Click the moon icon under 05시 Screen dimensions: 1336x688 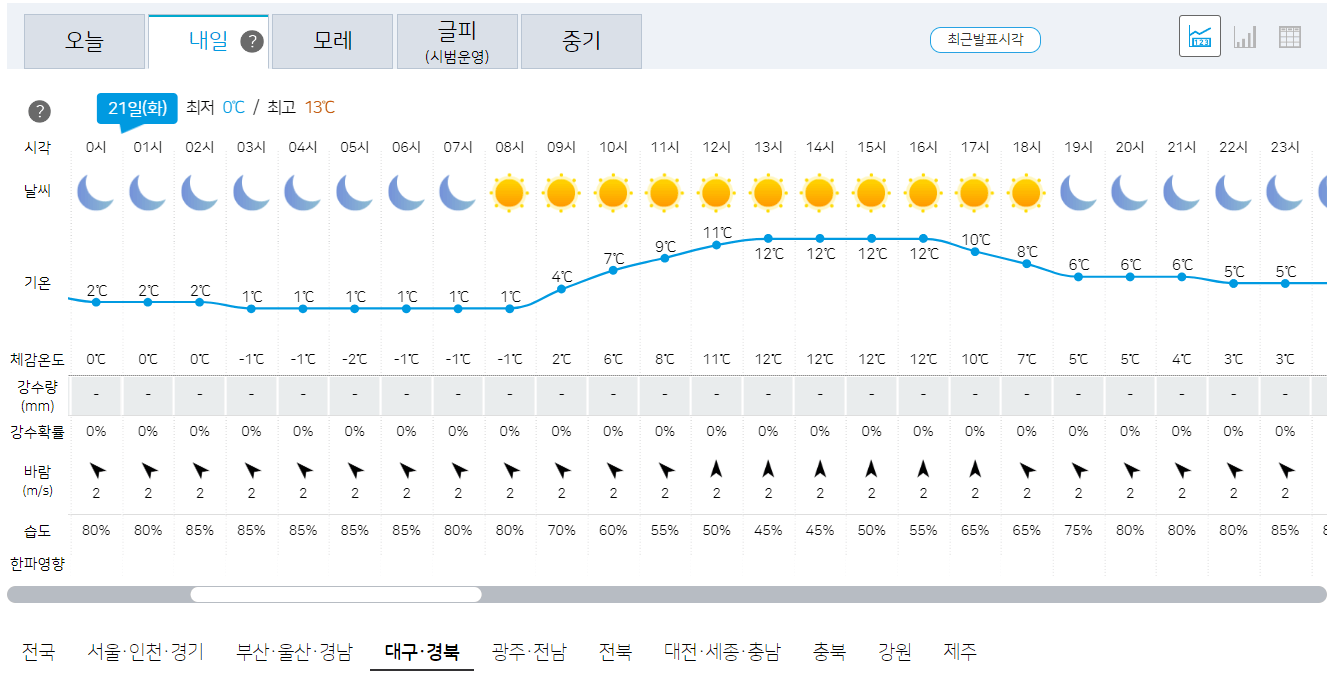(x=354, y=194)
